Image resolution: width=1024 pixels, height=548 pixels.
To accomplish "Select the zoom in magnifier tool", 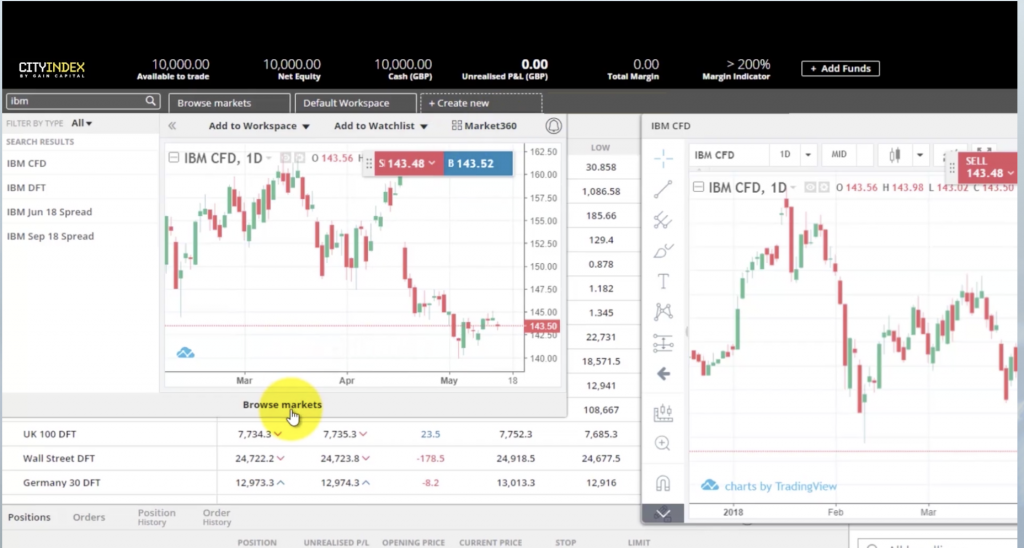I will [663, 443].
